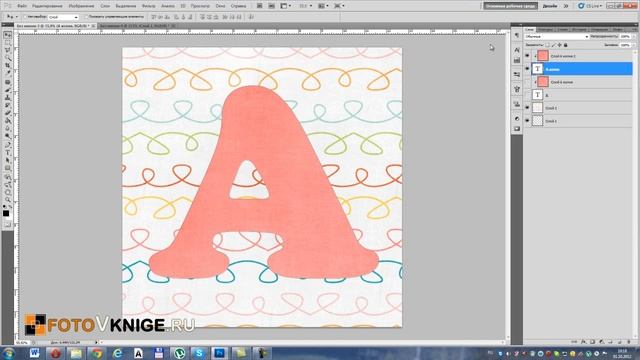640x360 pixels.
Task: Hide the Слой 1 layer
Action: click(527, 121)
